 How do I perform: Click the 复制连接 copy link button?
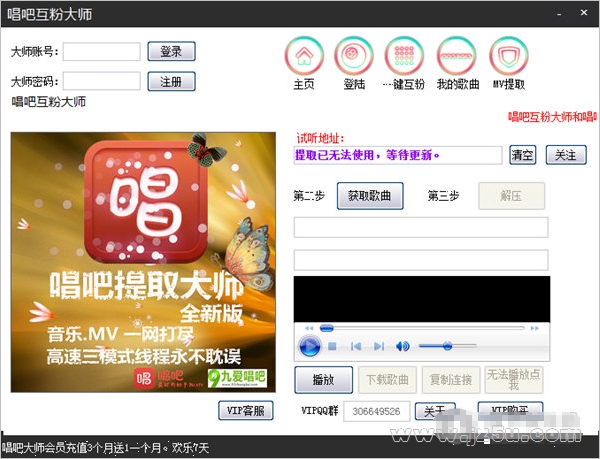451,380
